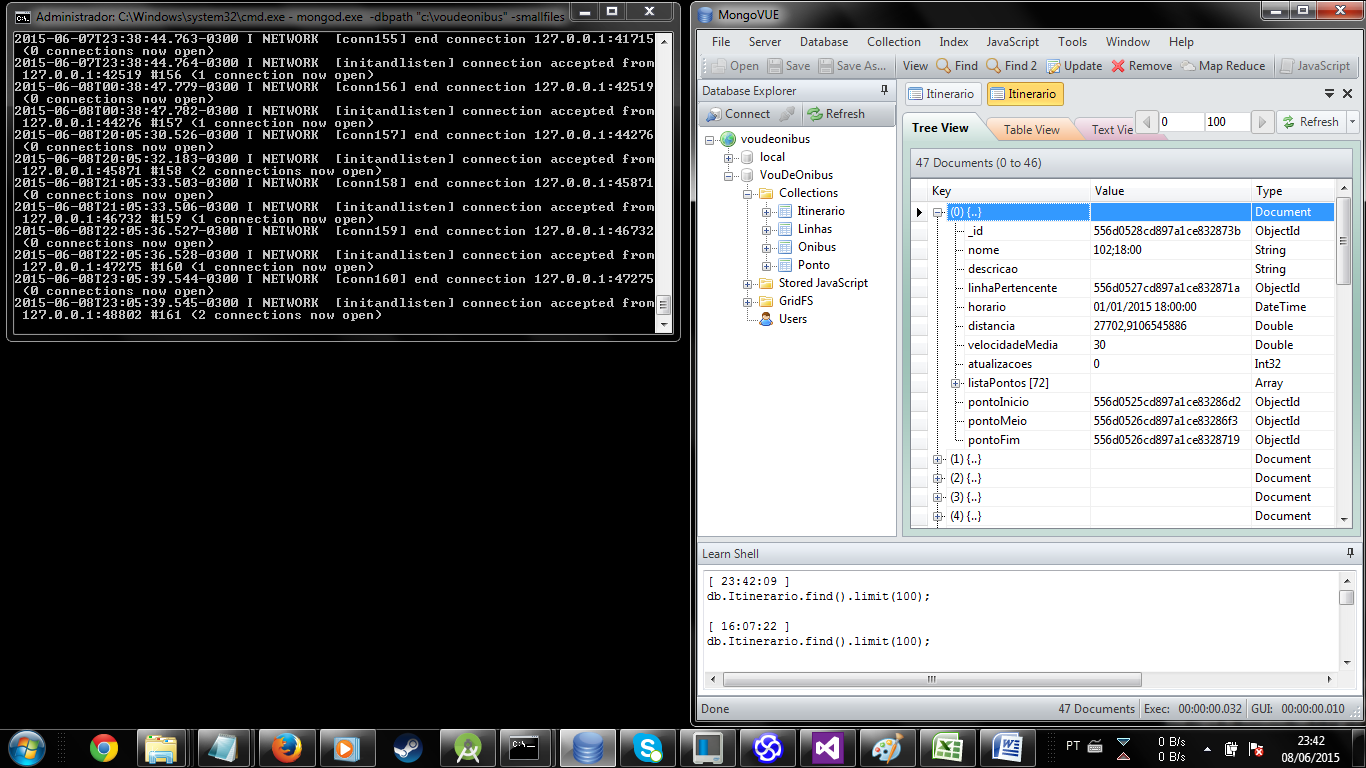This screenshot has height=768, width=1366.
Task: Expand the local database node
Action: (729, 157)
